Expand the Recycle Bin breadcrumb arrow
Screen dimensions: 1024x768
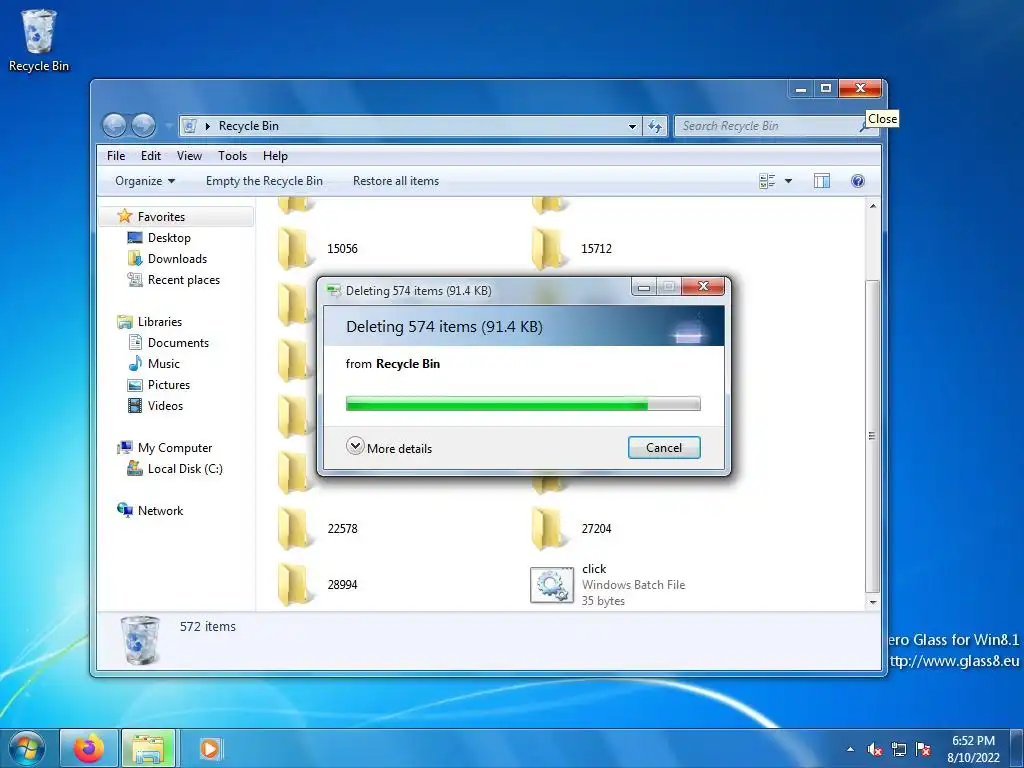pos(207,126)
